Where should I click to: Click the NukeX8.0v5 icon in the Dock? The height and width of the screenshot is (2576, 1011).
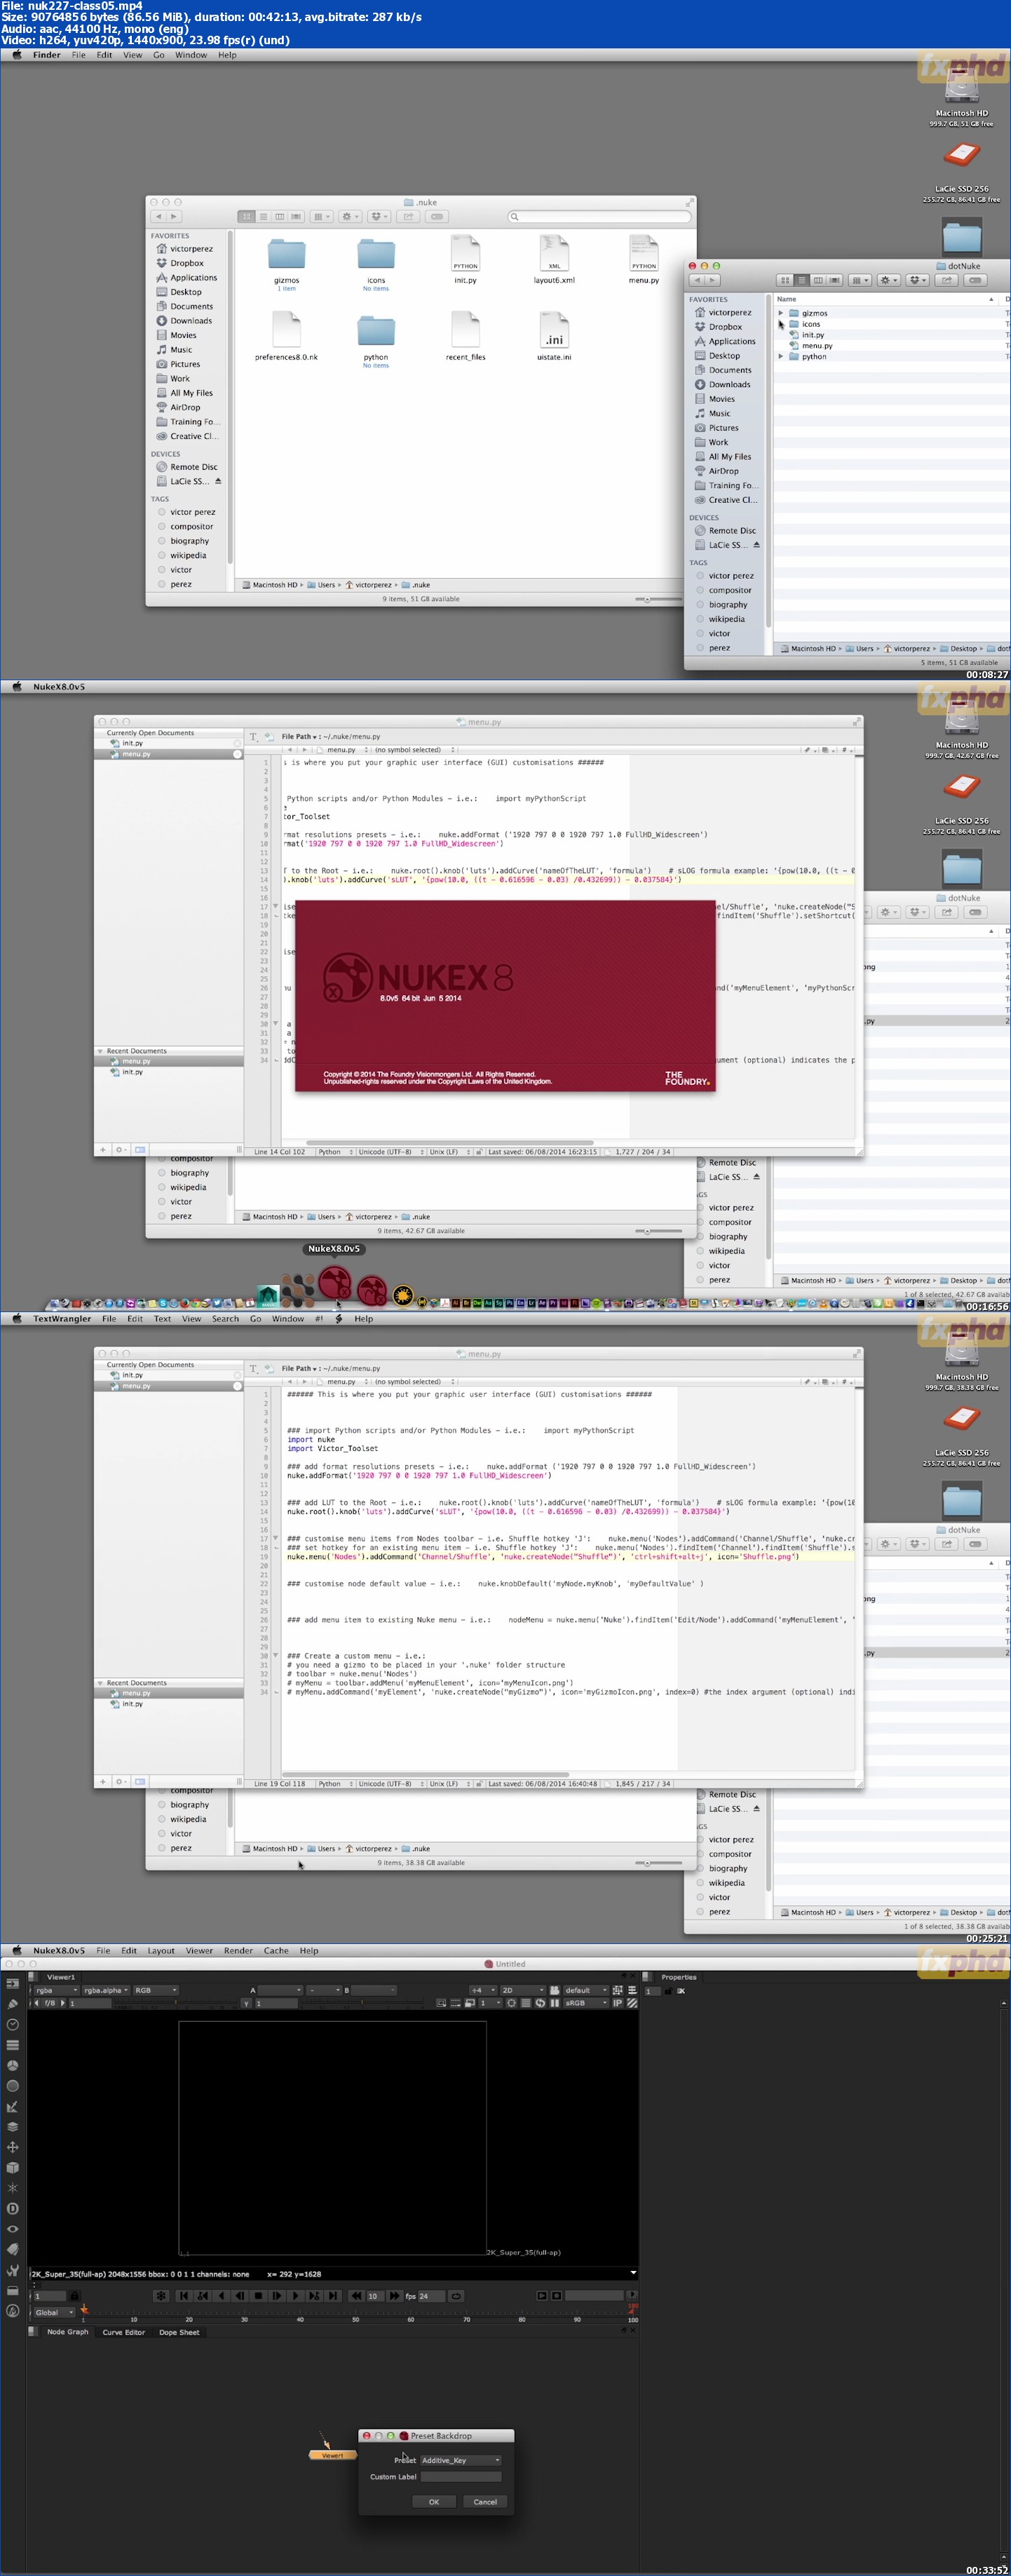[x=334, y=1283]
